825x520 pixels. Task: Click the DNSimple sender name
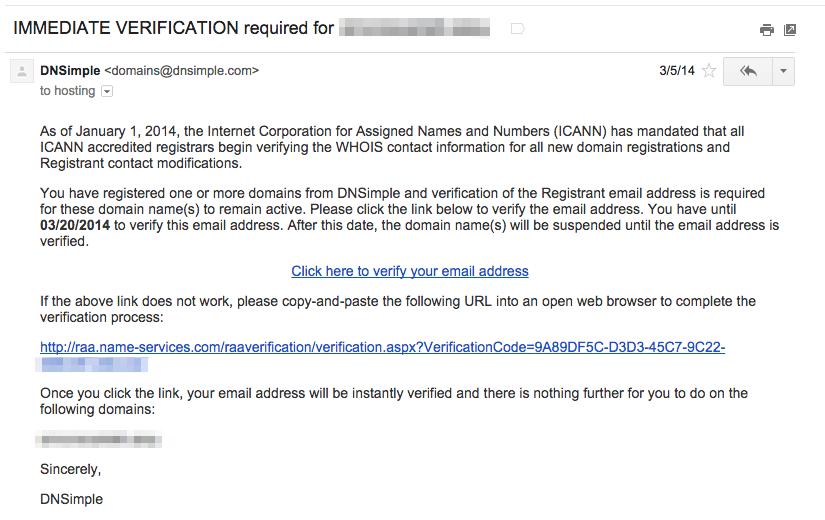[70, 70]
